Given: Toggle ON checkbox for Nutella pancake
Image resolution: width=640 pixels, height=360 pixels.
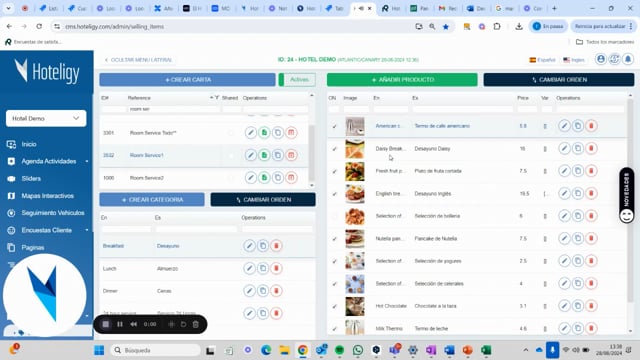Looking at the screenshot, I should (335, 238).
